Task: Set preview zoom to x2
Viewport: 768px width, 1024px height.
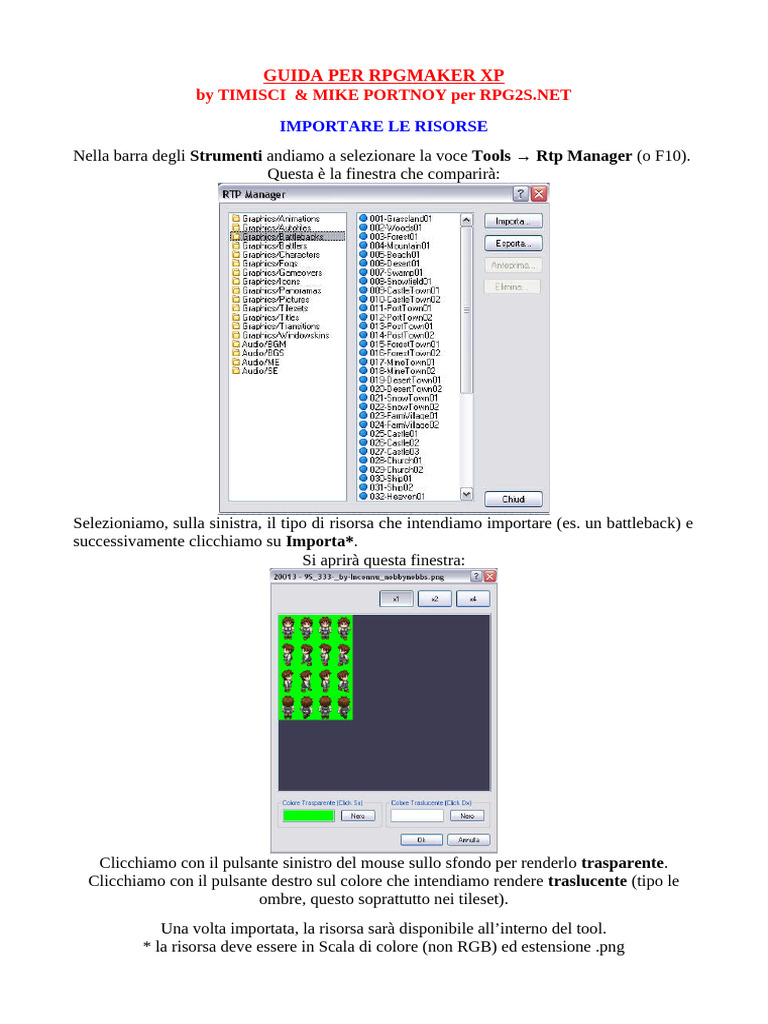Action: click(435, 598)
